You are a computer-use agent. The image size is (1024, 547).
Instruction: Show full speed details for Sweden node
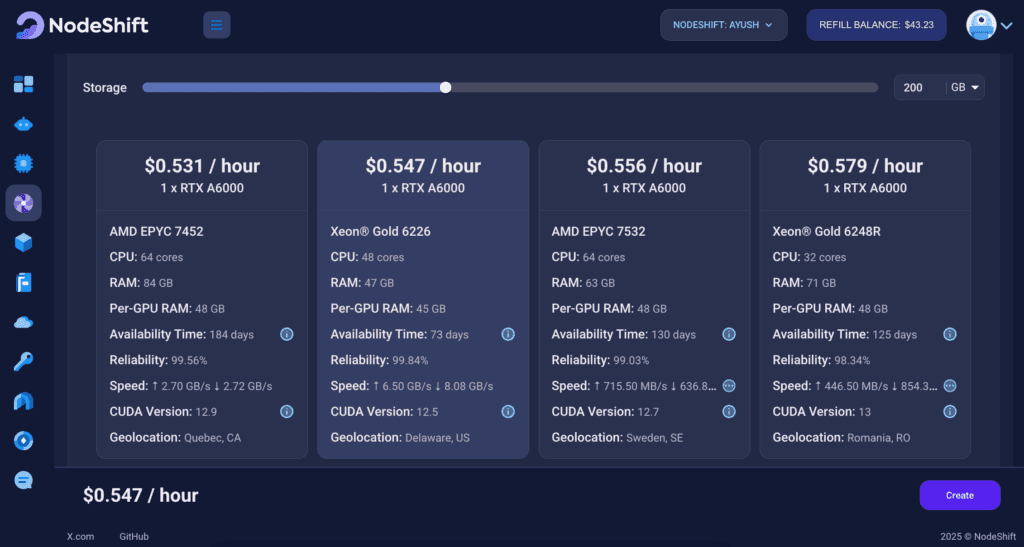(729, 386)
